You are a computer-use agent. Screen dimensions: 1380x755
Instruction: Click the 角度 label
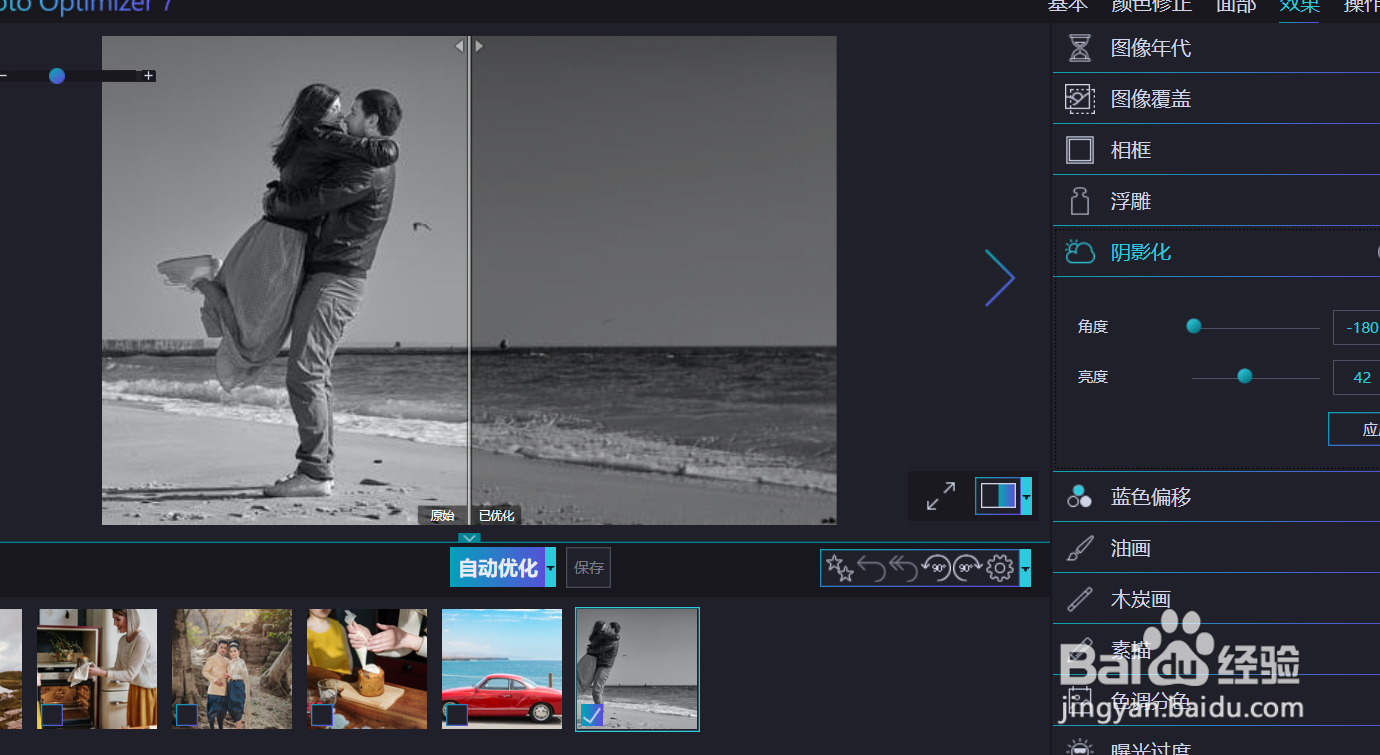pos(1093,327)
